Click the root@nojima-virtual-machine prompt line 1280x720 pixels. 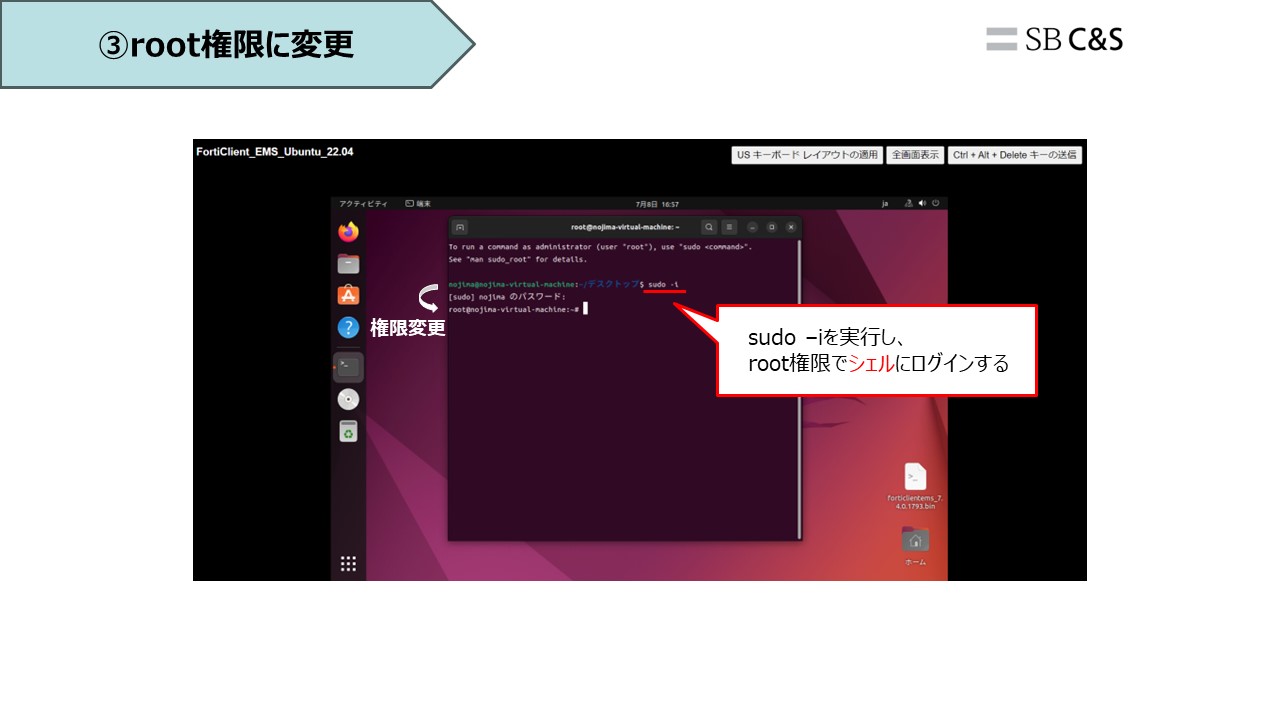point(514,309)
